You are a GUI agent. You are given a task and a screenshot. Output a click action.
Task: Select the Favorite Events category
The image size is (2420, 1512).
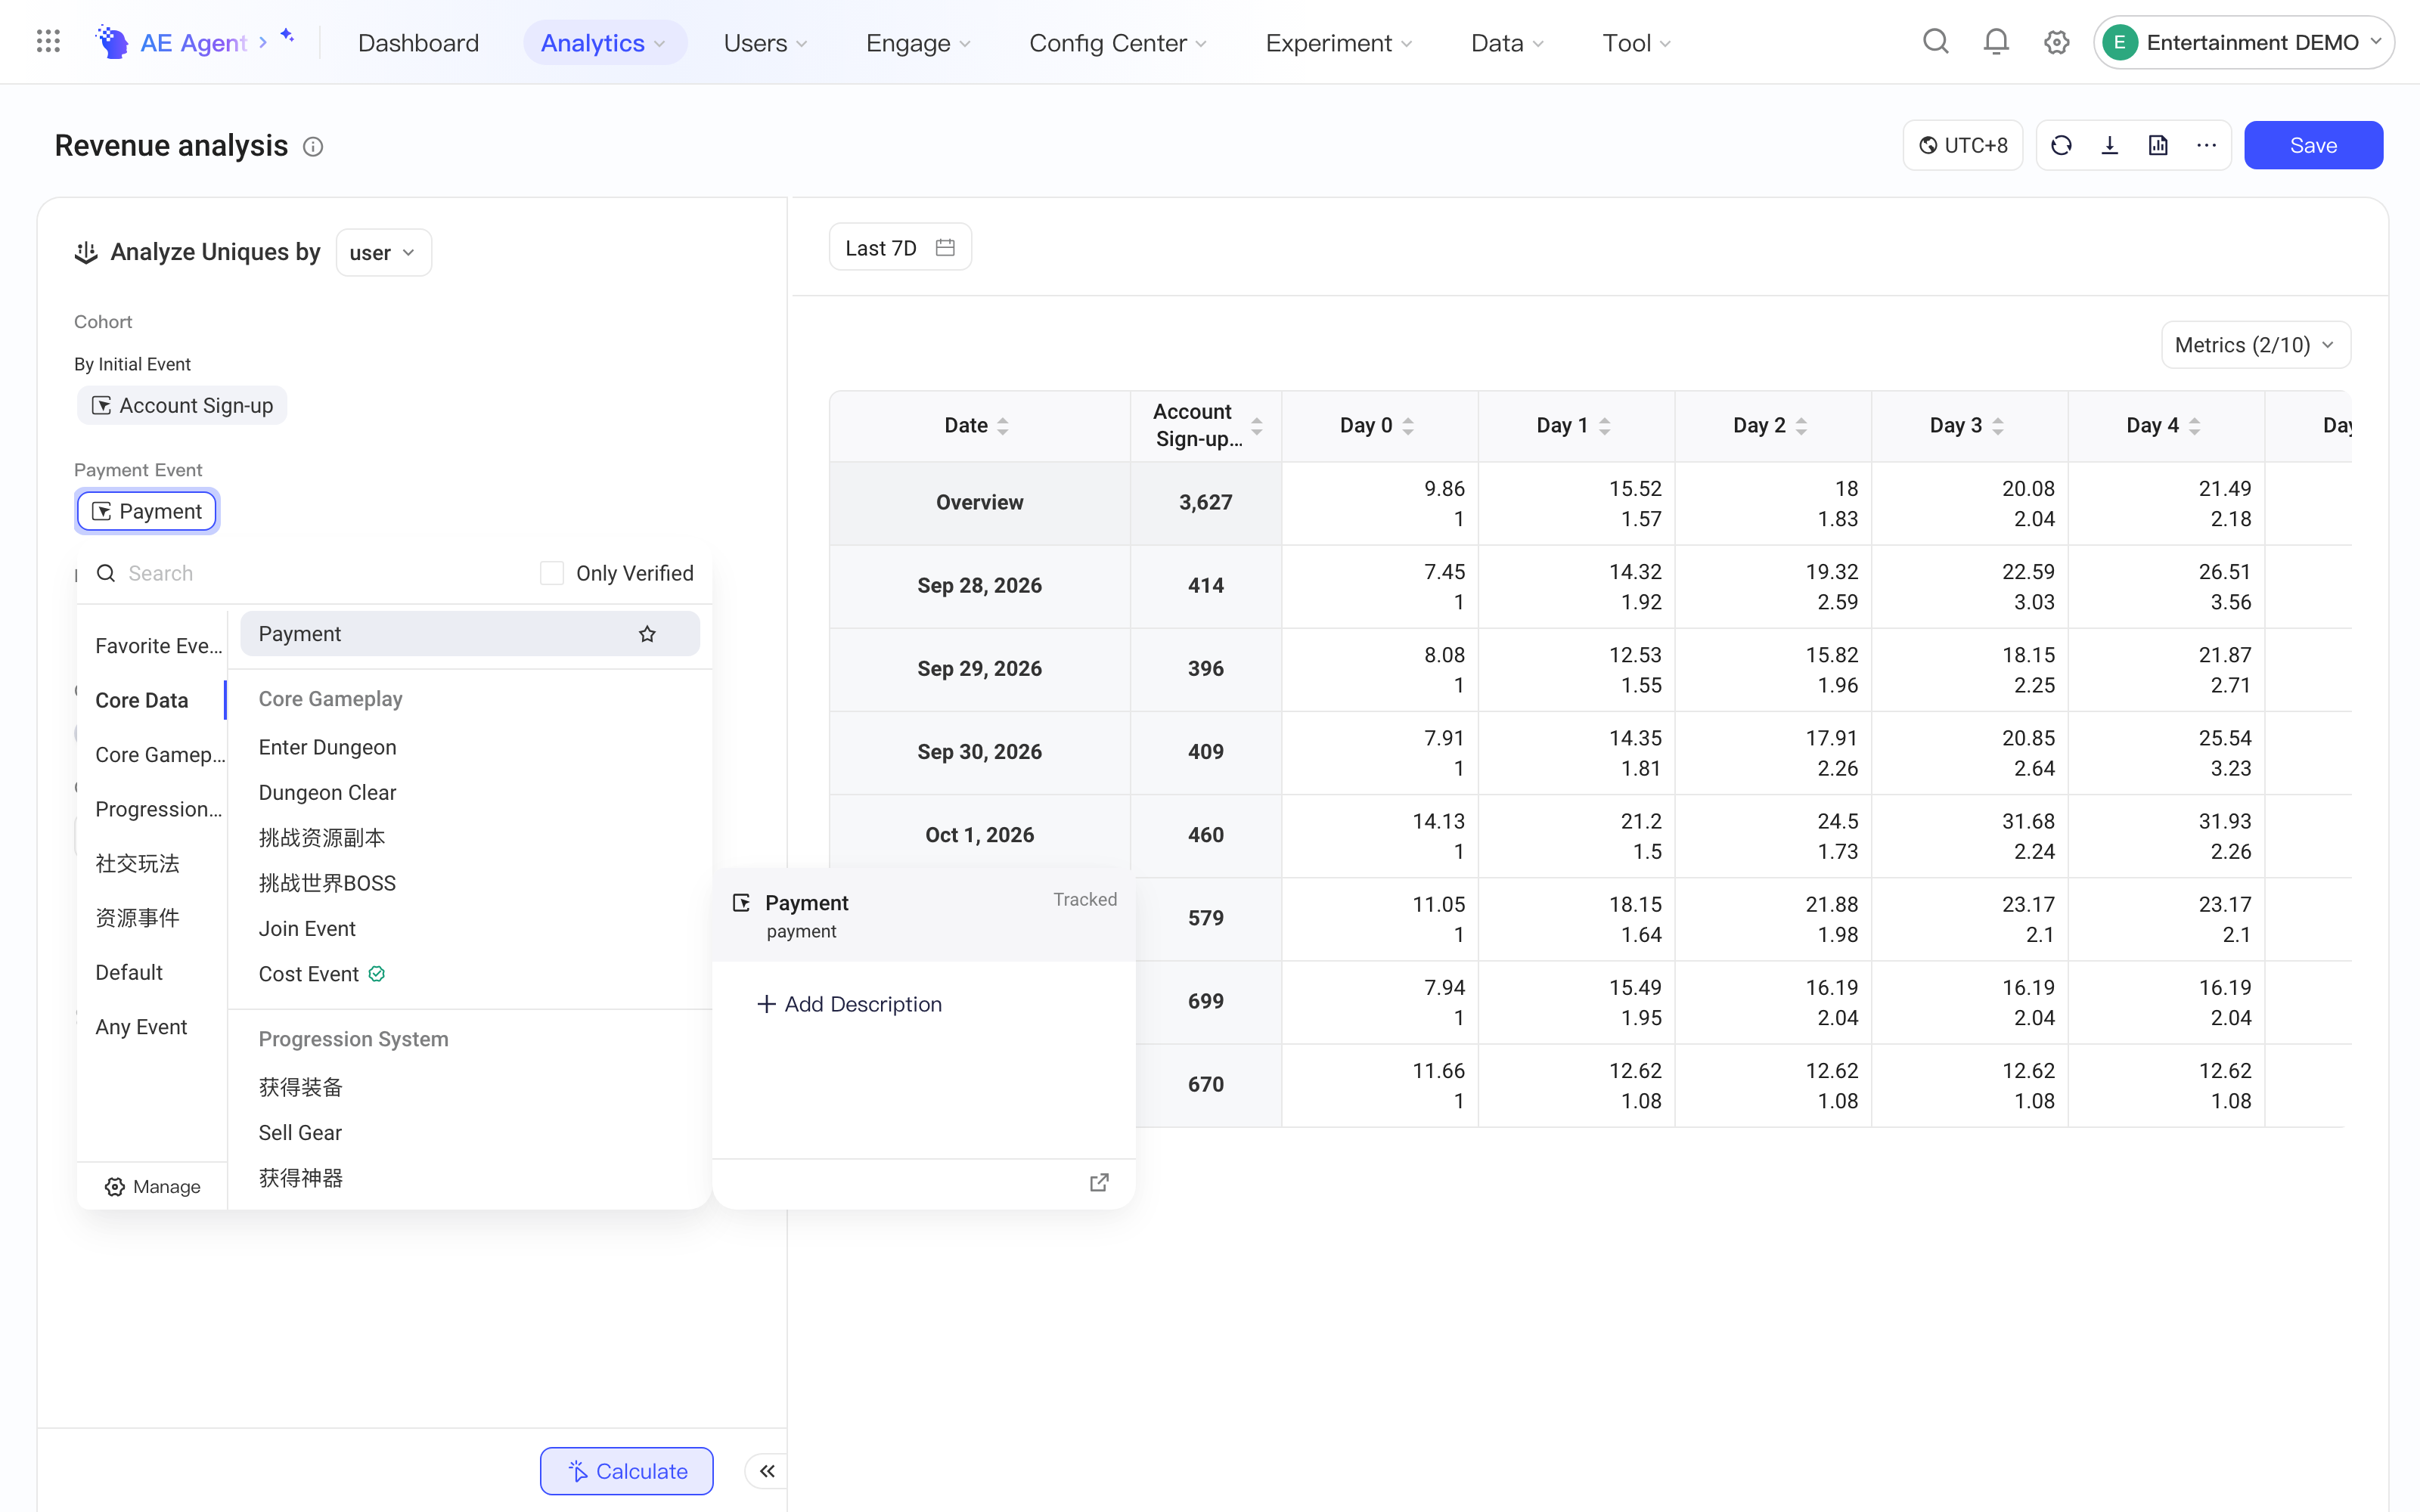click(x=158, y=646)
